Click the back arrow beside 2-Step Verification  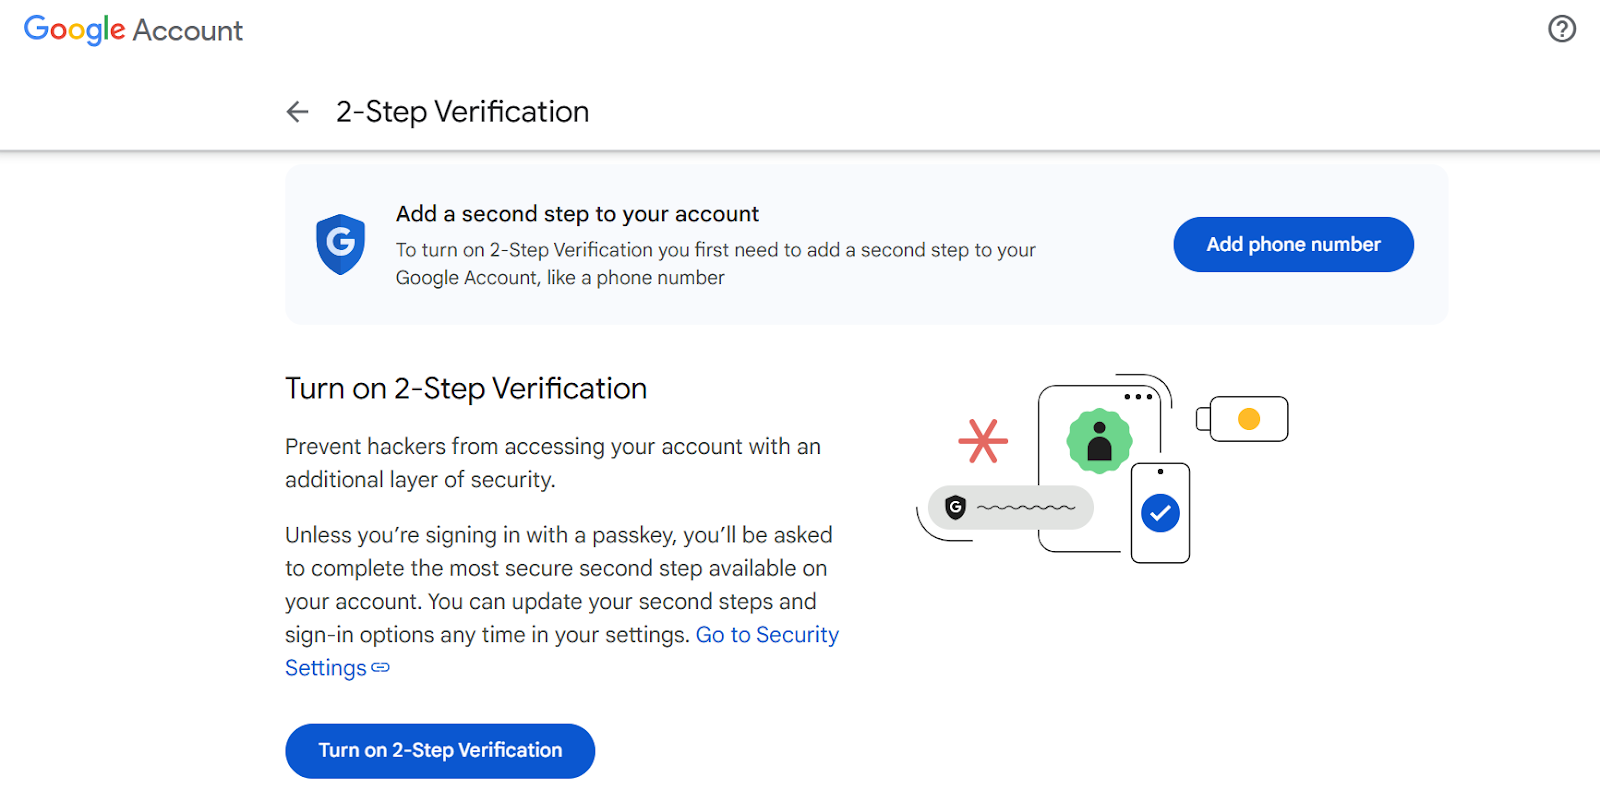click(x=297, y=112)
